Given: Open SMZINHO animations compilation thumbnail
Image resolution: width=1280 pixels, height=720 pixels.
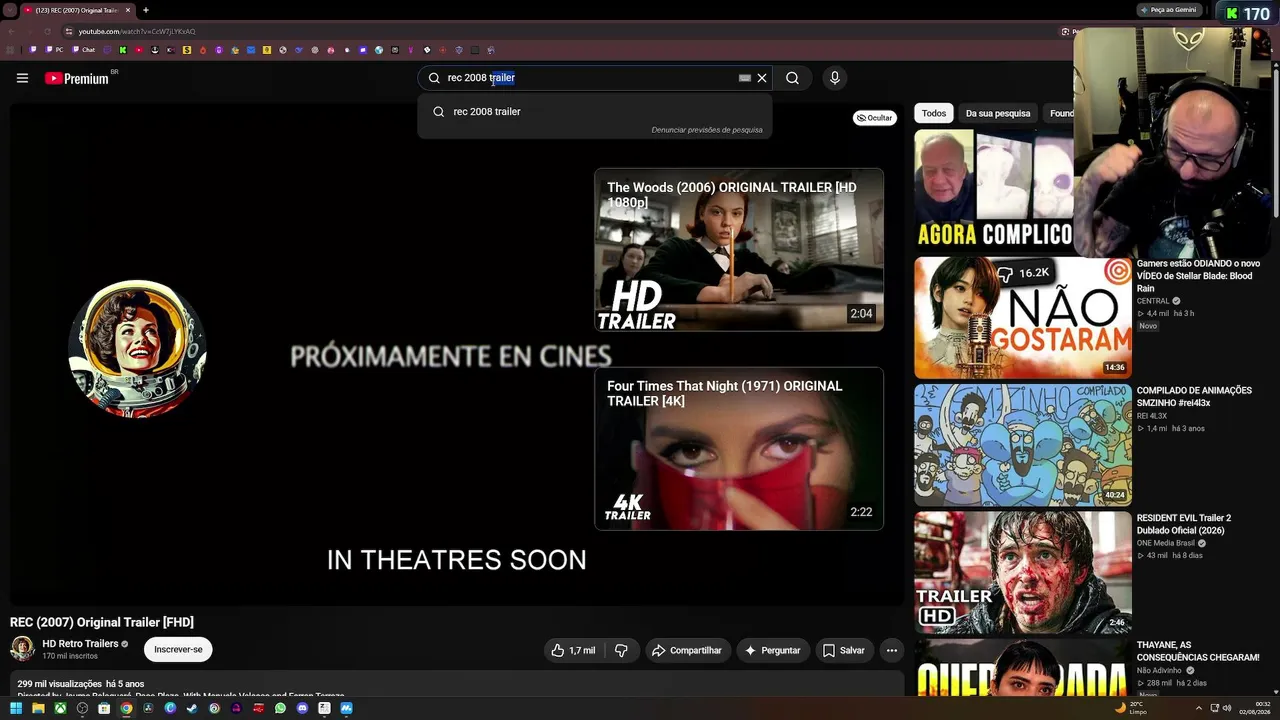Looking at the screenshot, I should tap(1023, 445).
